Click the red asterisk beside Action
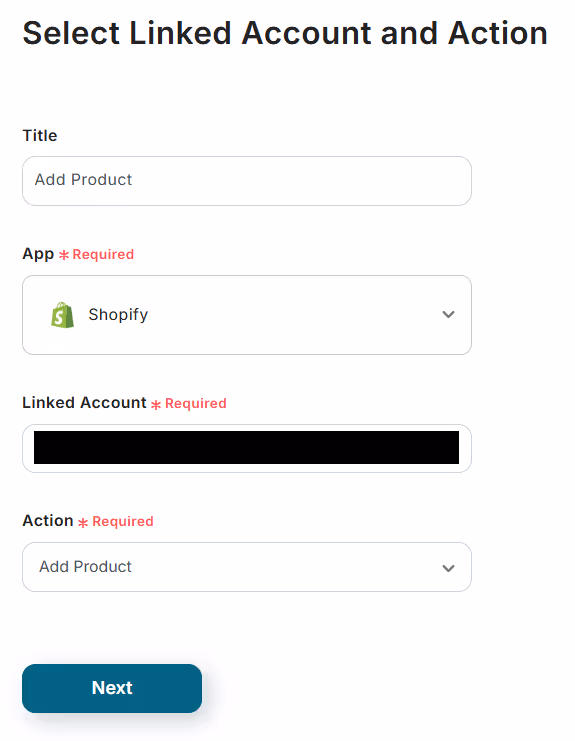Screen dimensions: 575x741 coord(83,522)
